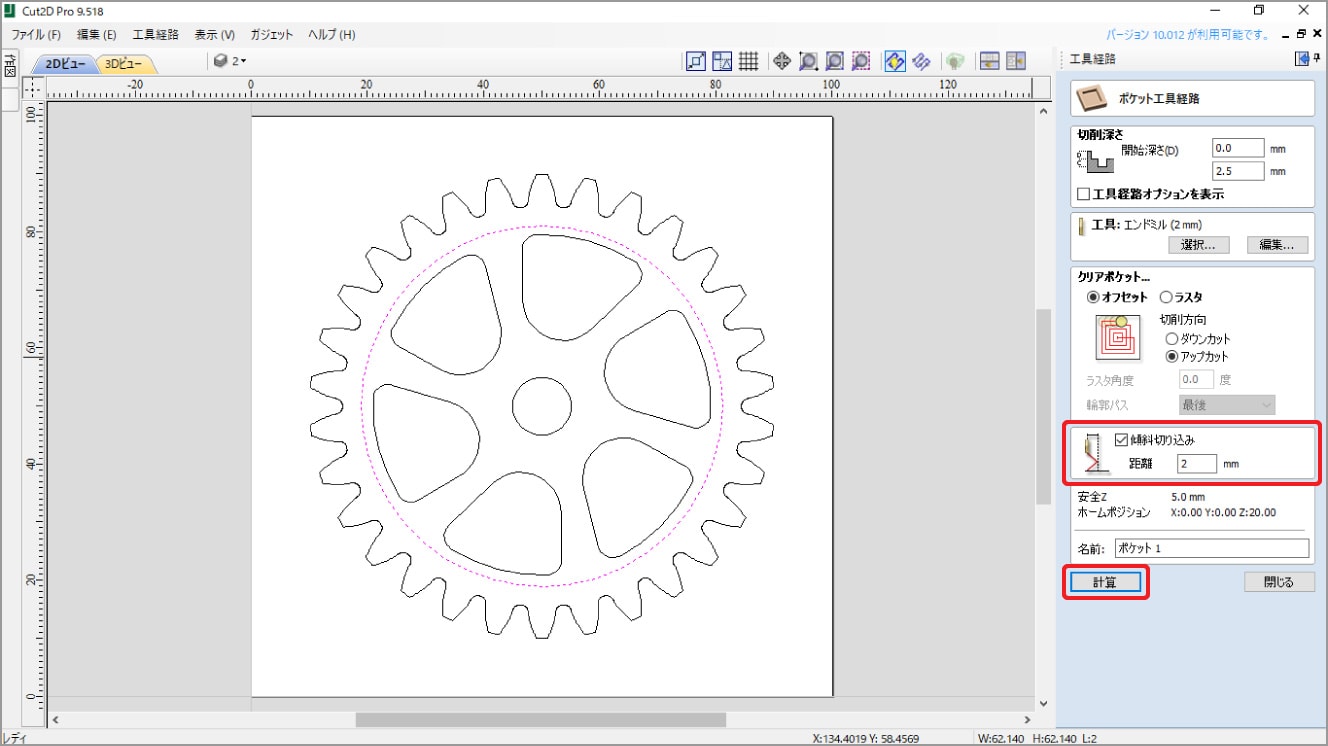Viewport: 1328px width, 746px height.
Task: Switch to the 3Dビュー tab
Action: (x=124, y=63)
